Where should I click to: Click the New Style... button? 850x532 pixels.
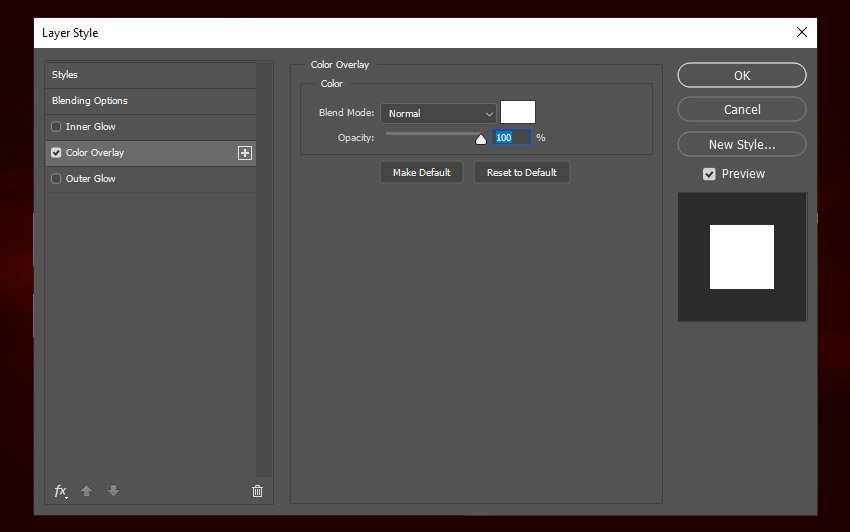[741, 144]
